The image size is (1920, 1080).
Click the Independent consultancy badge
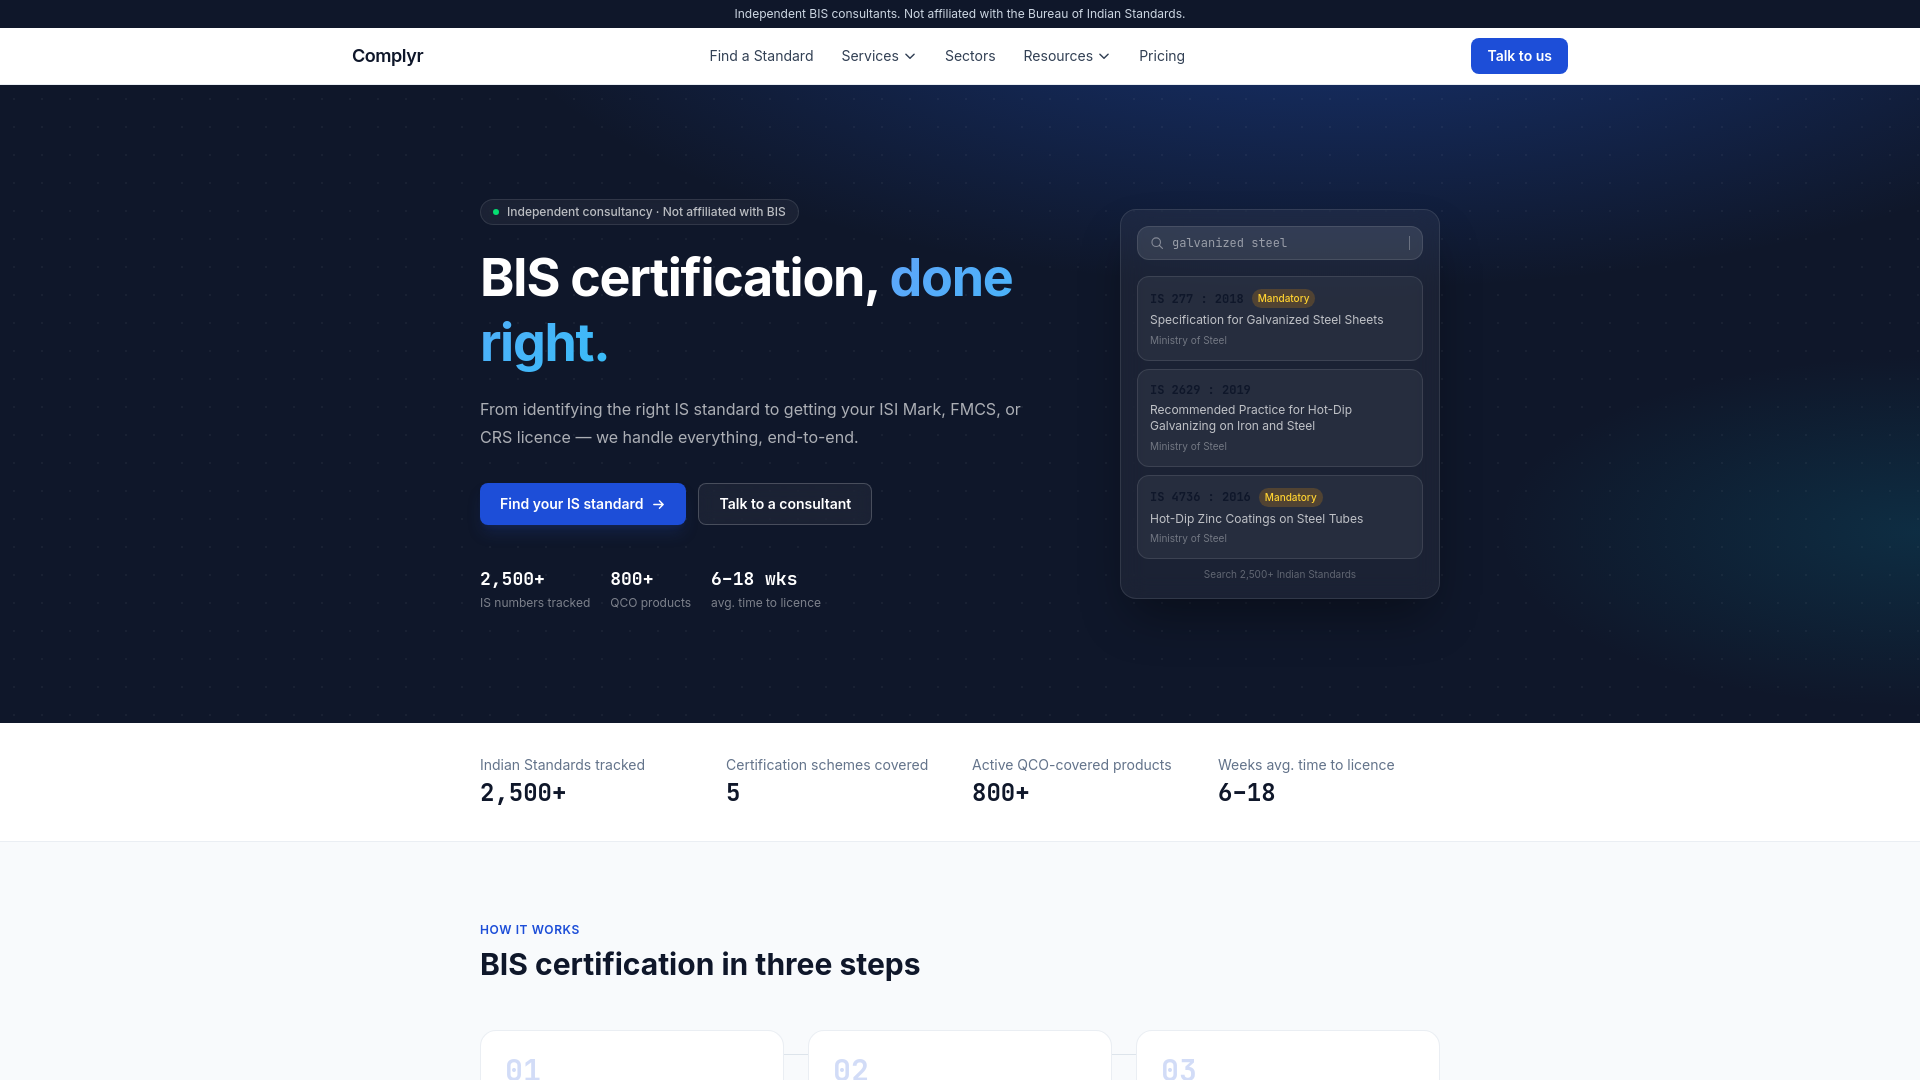pos(639,212)
